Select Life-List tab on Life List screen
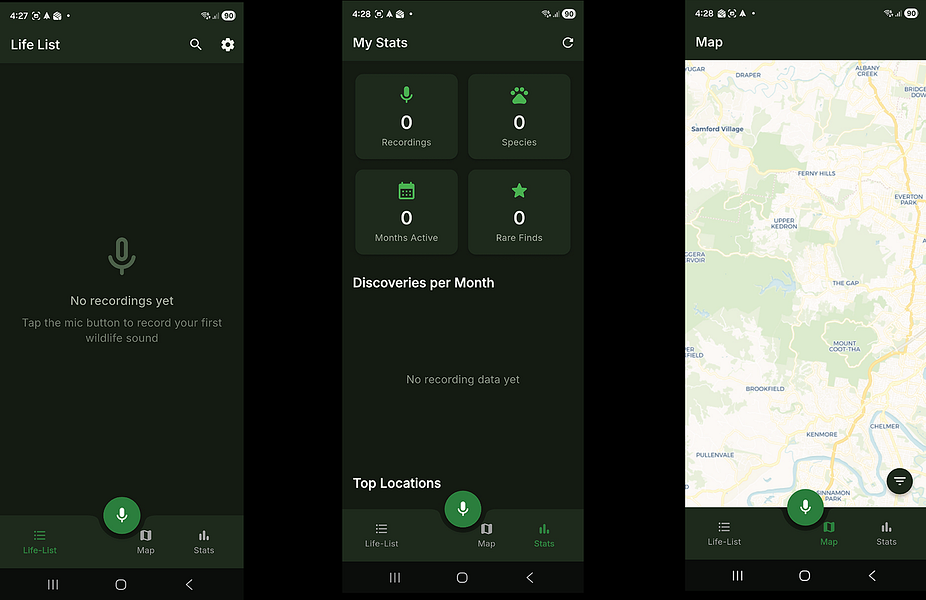 pyautogui.click(x=40, y=542)
